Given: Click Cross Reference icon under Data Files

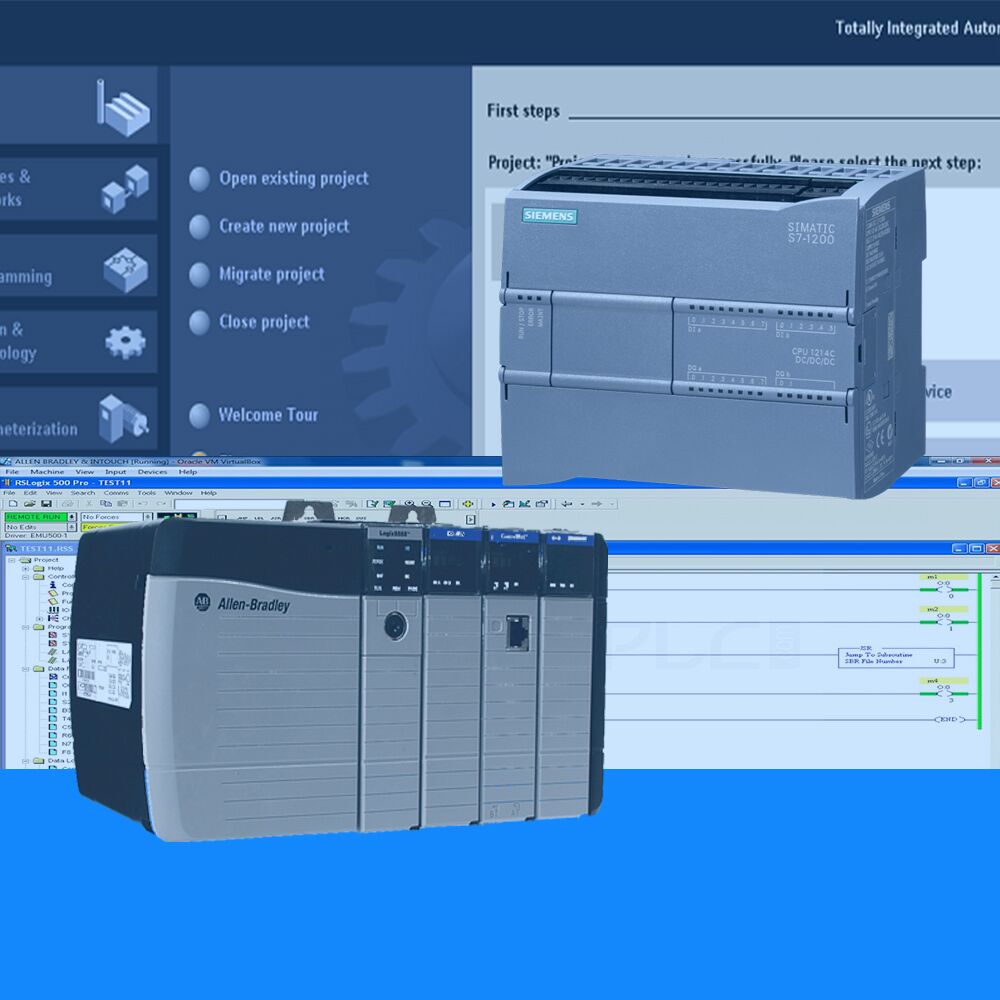Looking at the screenshot, I should point(54,677).
